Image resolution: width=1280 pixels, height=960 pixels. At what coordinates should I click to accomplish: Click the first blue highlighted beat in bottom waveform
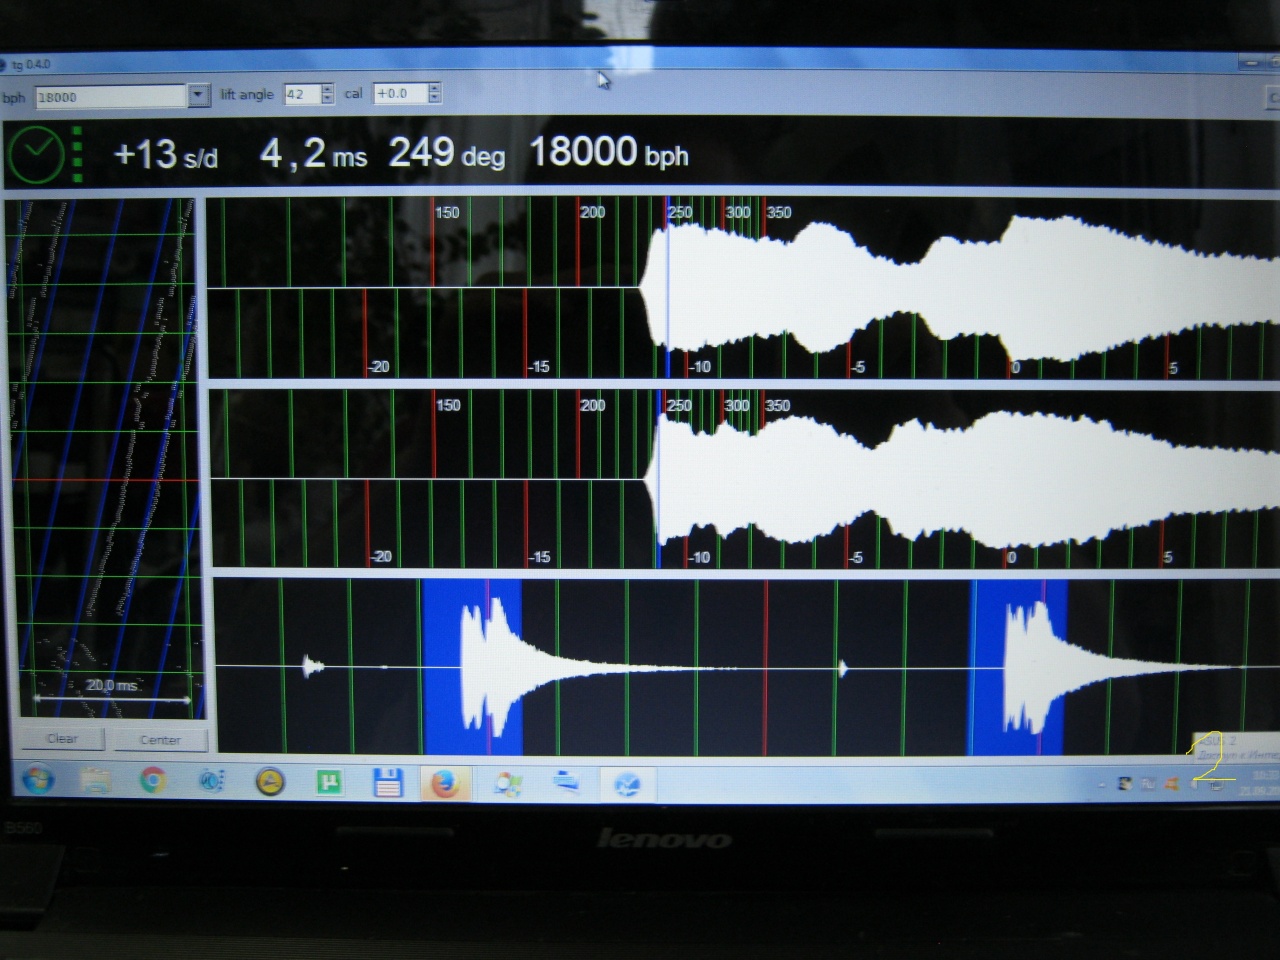[x=472, y=666]
